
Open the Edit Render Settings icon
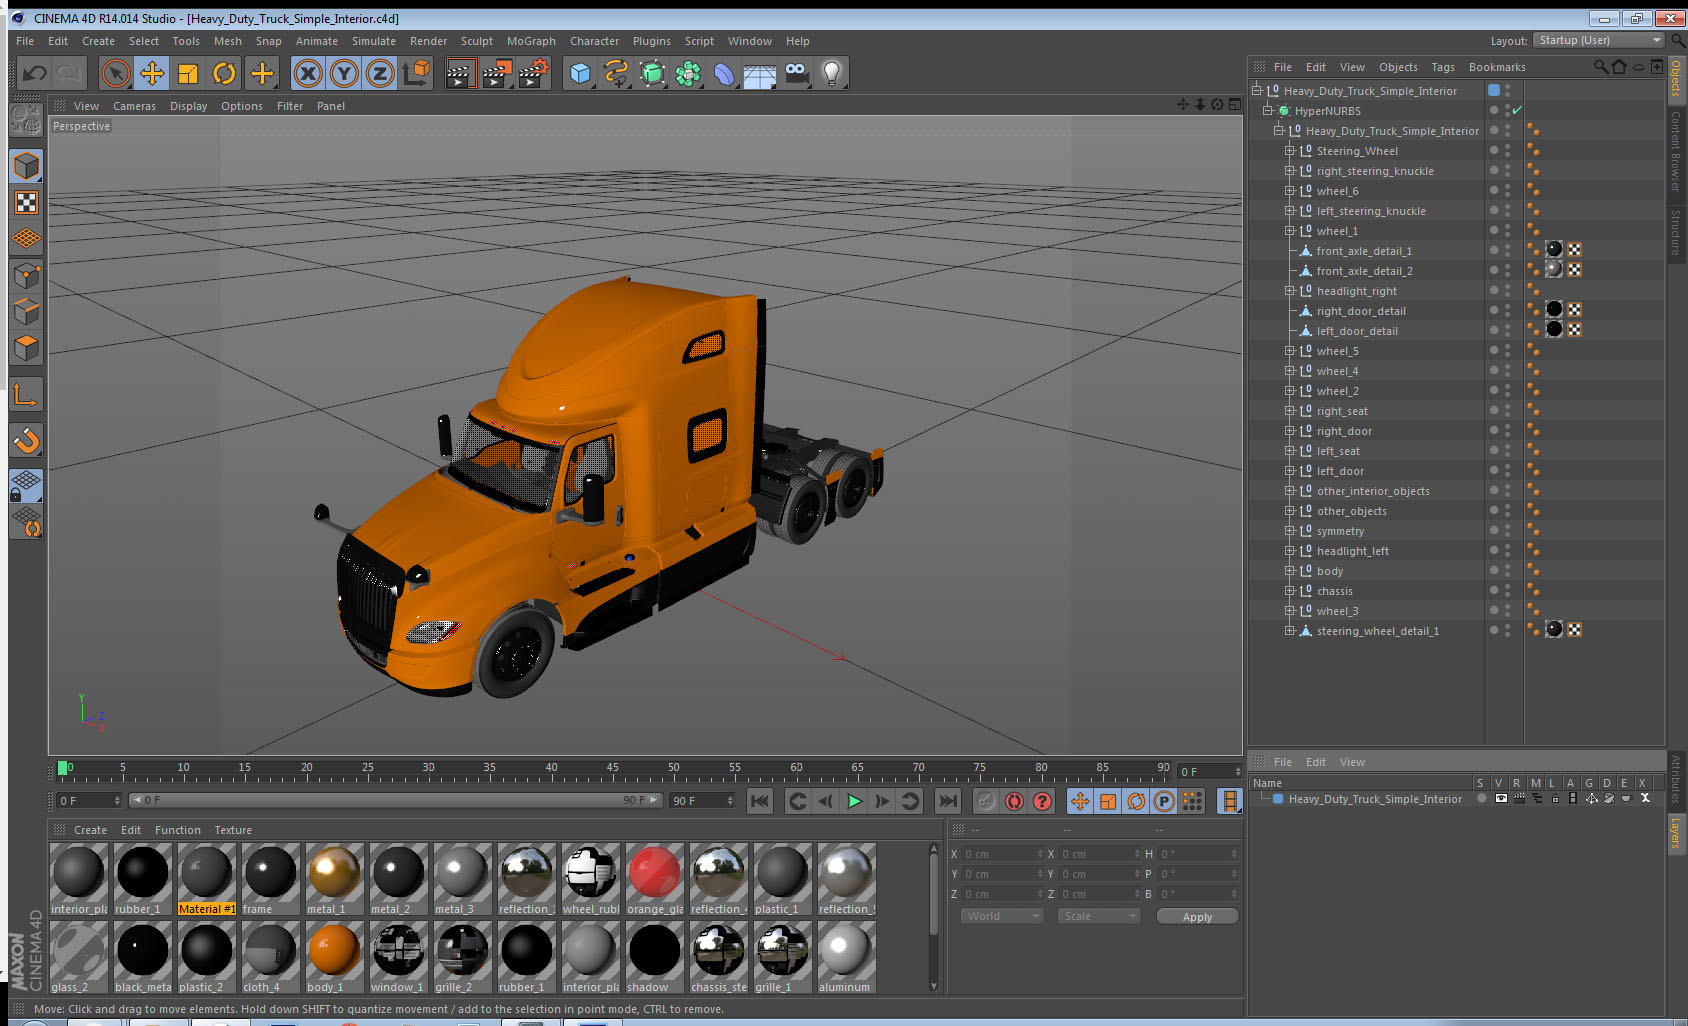point(533,73)
